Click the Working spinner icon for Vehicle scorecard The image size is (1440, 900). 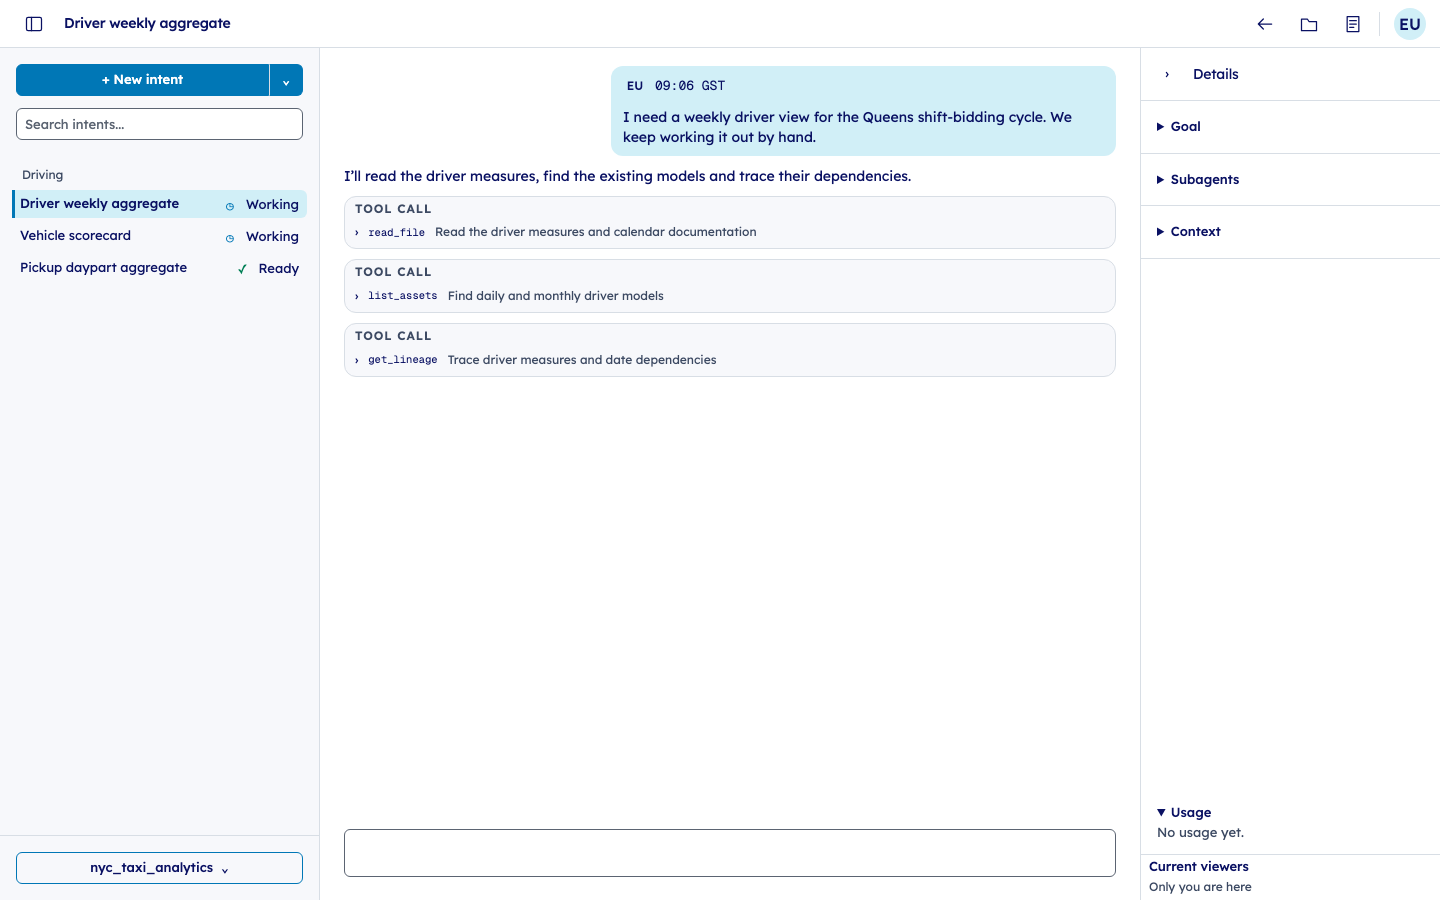point(230,238)
